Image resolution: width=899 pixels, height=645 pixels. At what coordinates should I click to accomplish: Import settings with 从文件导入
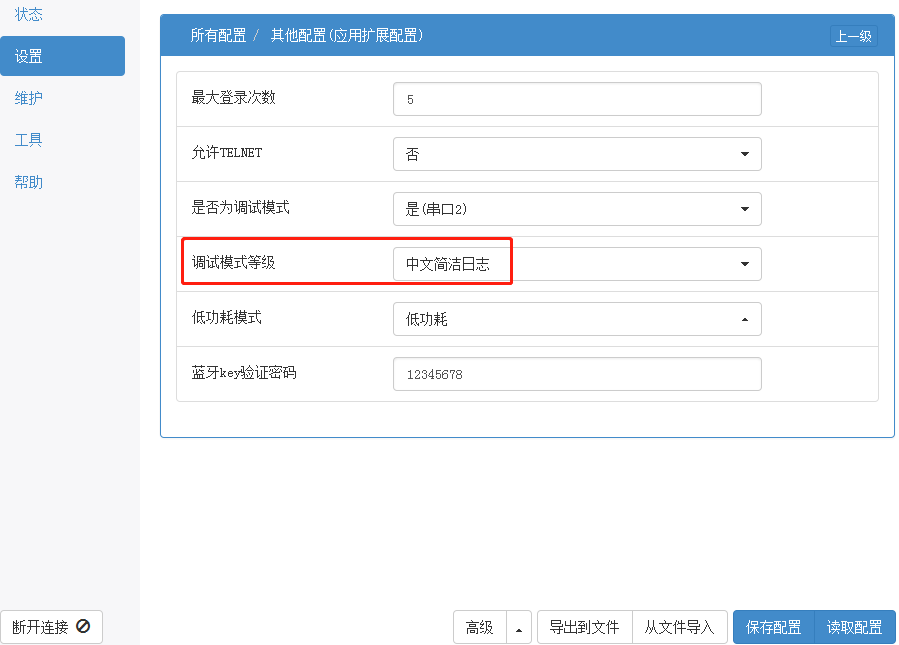pos(680,627)
